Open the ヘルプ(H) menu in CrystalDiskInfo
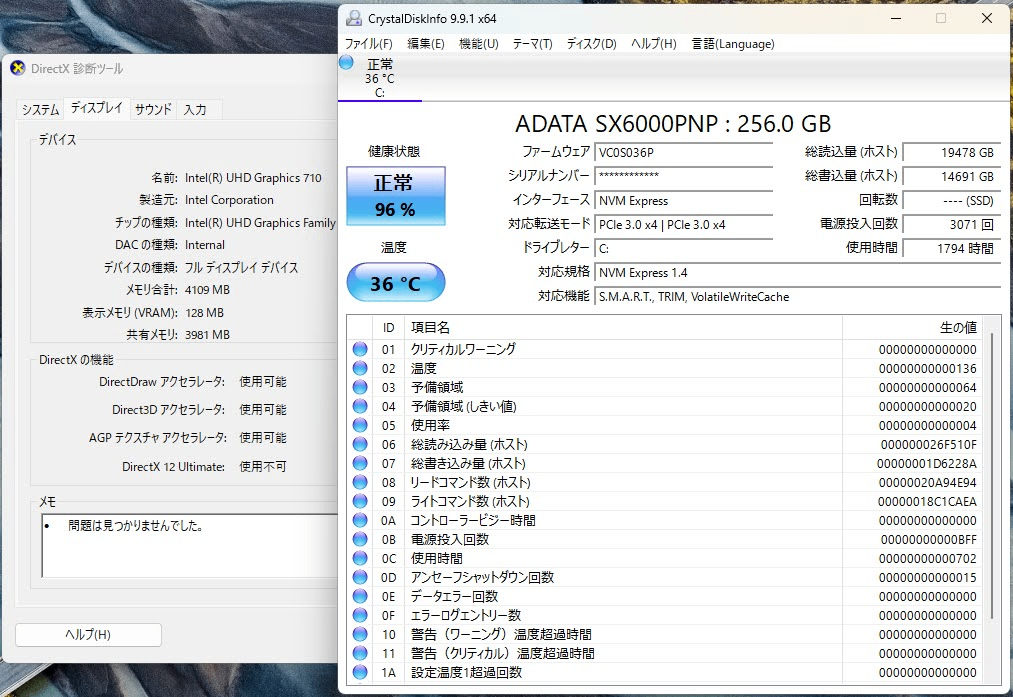Image resolution: width=1013 pixels, height=697 pixels. [x=654, y=44]
